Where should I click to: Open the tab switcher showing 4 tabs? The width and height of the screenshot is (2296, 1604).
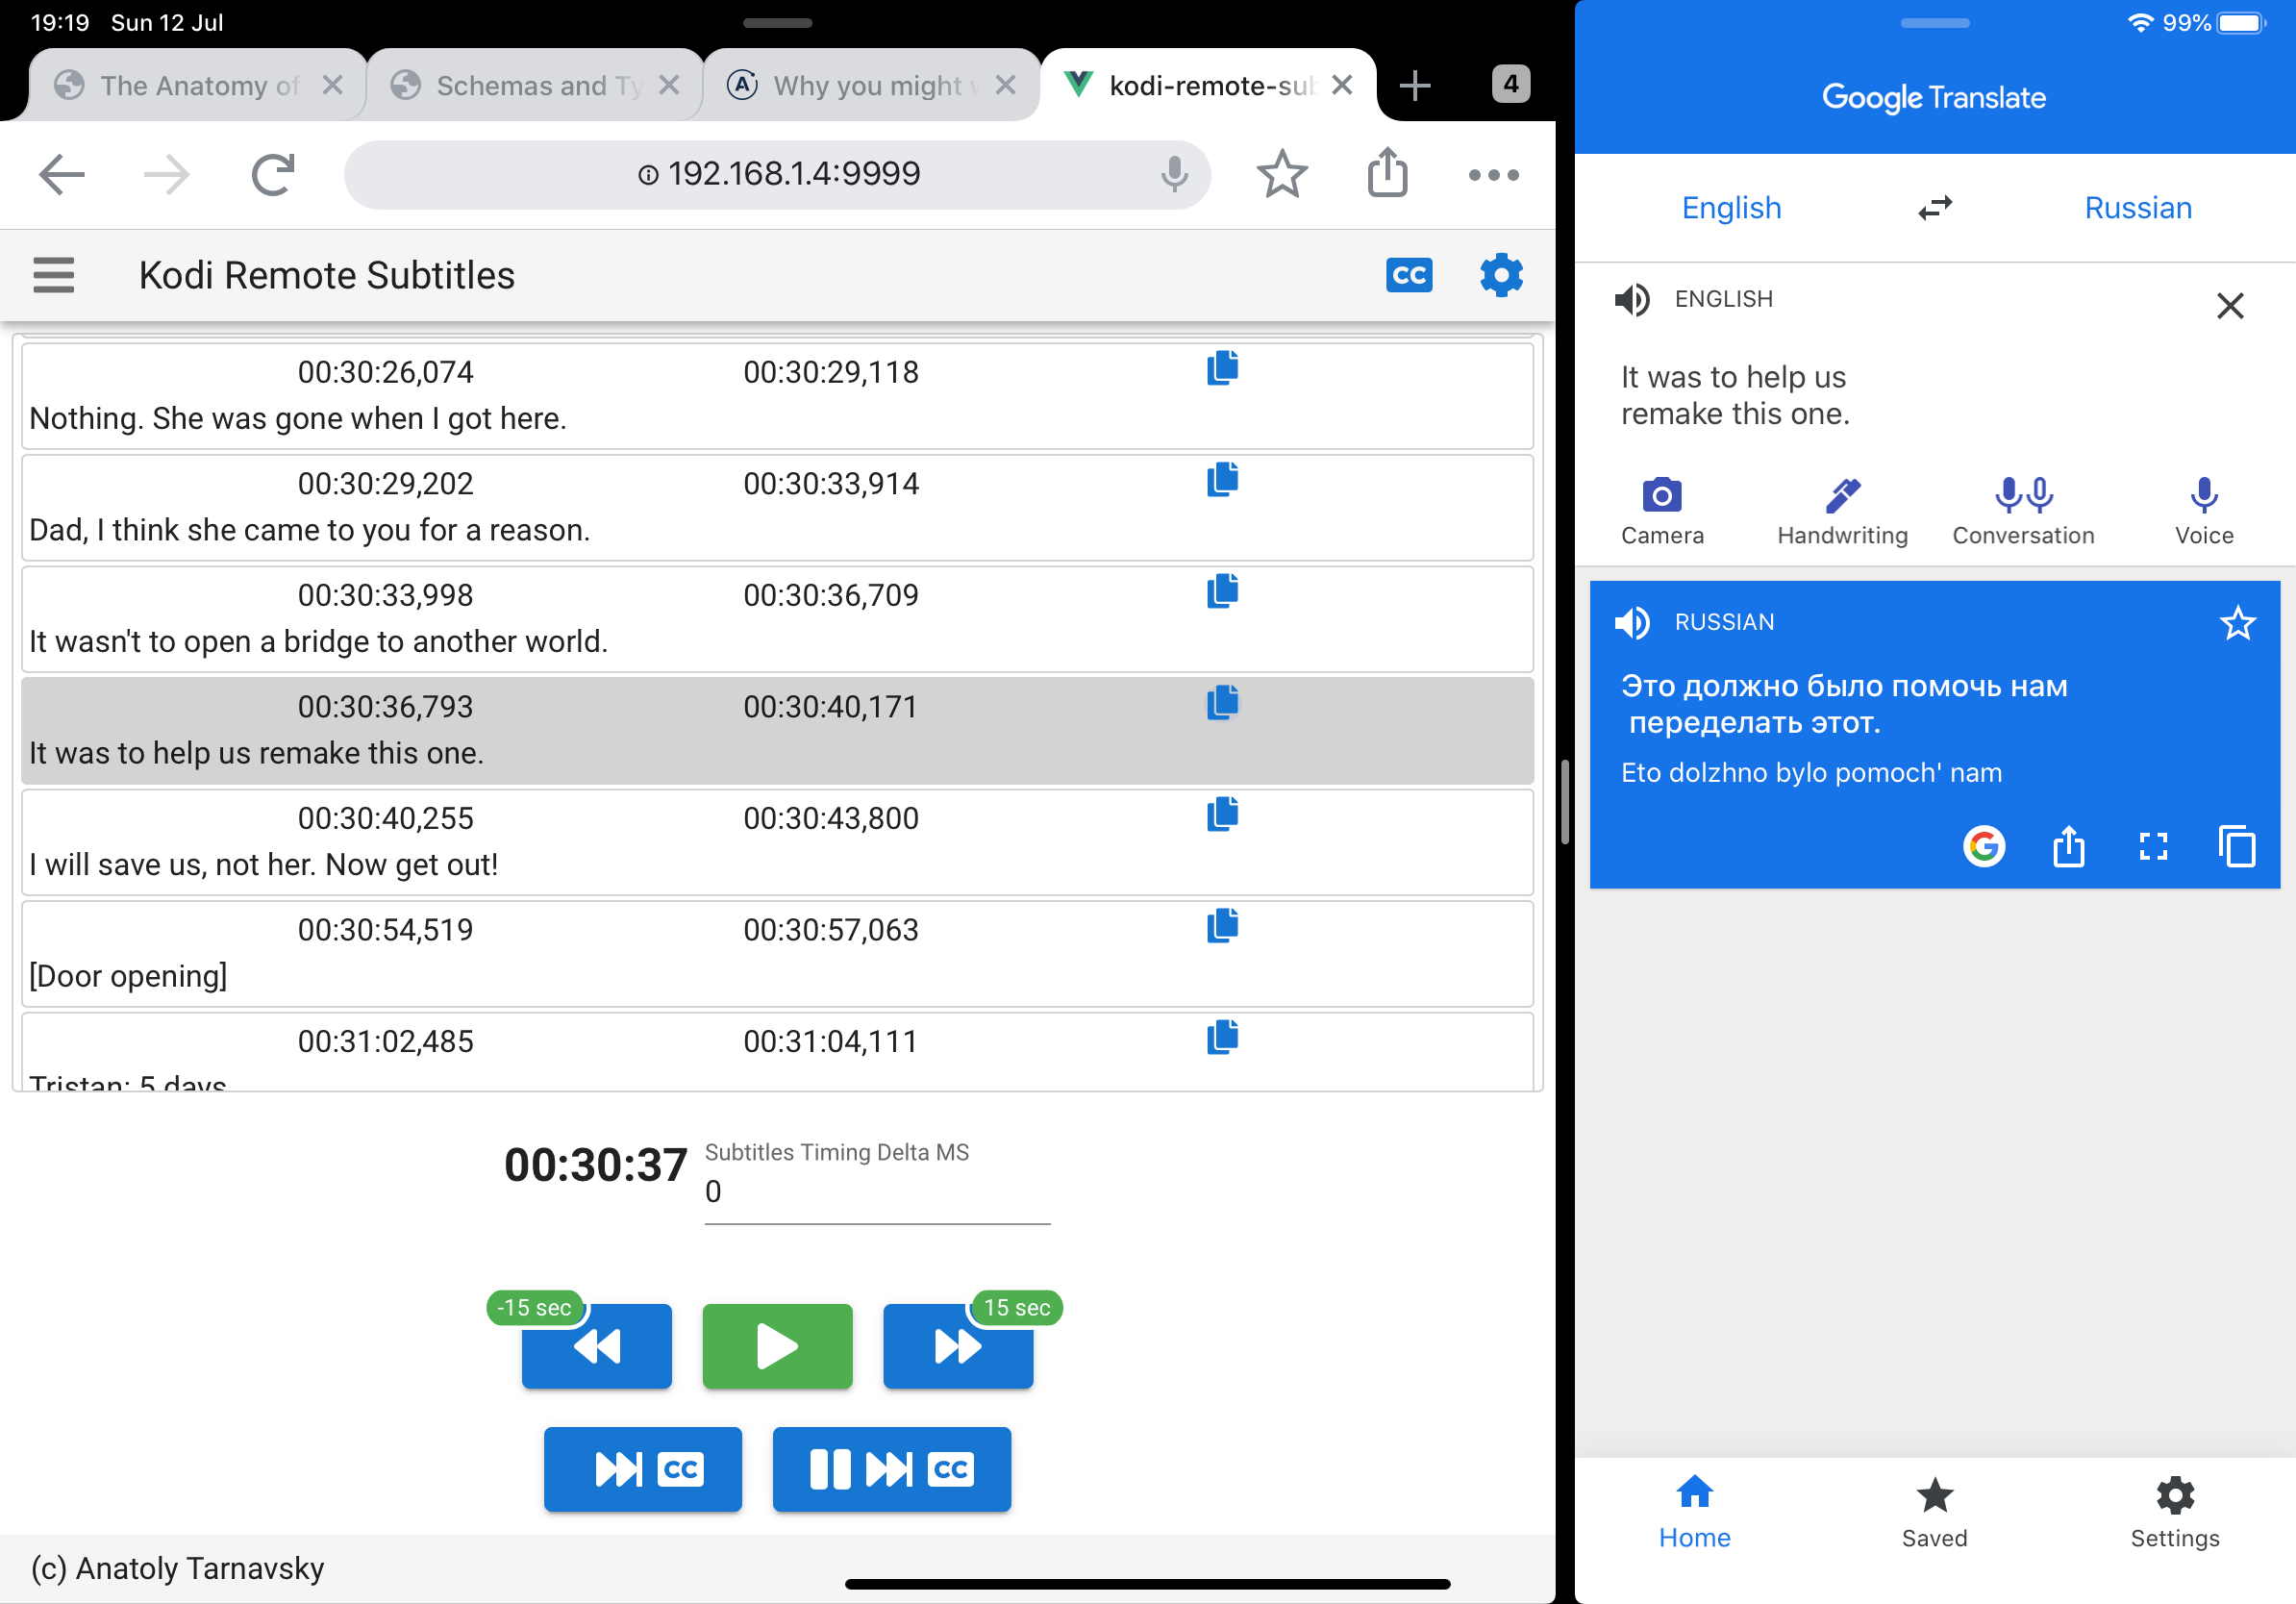(x=1510, y=84)
